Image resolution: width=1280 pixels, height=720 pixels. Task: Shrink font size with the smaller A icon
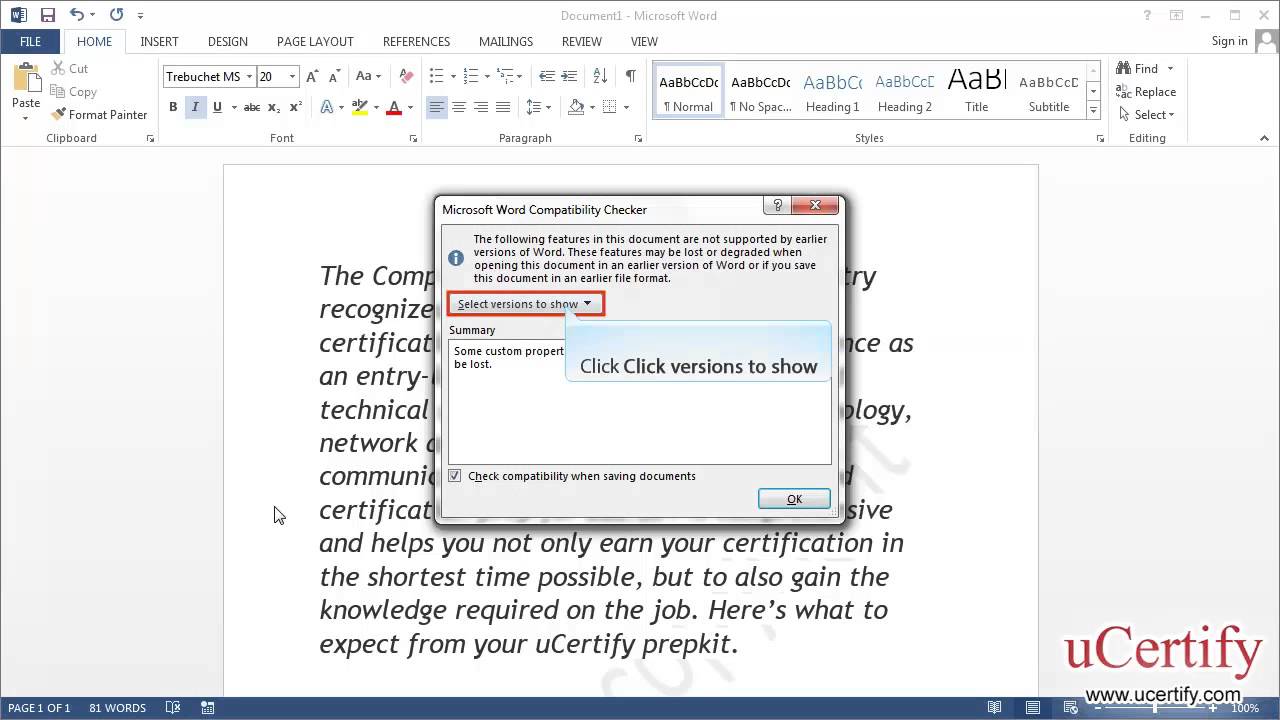tap(333, 76)
